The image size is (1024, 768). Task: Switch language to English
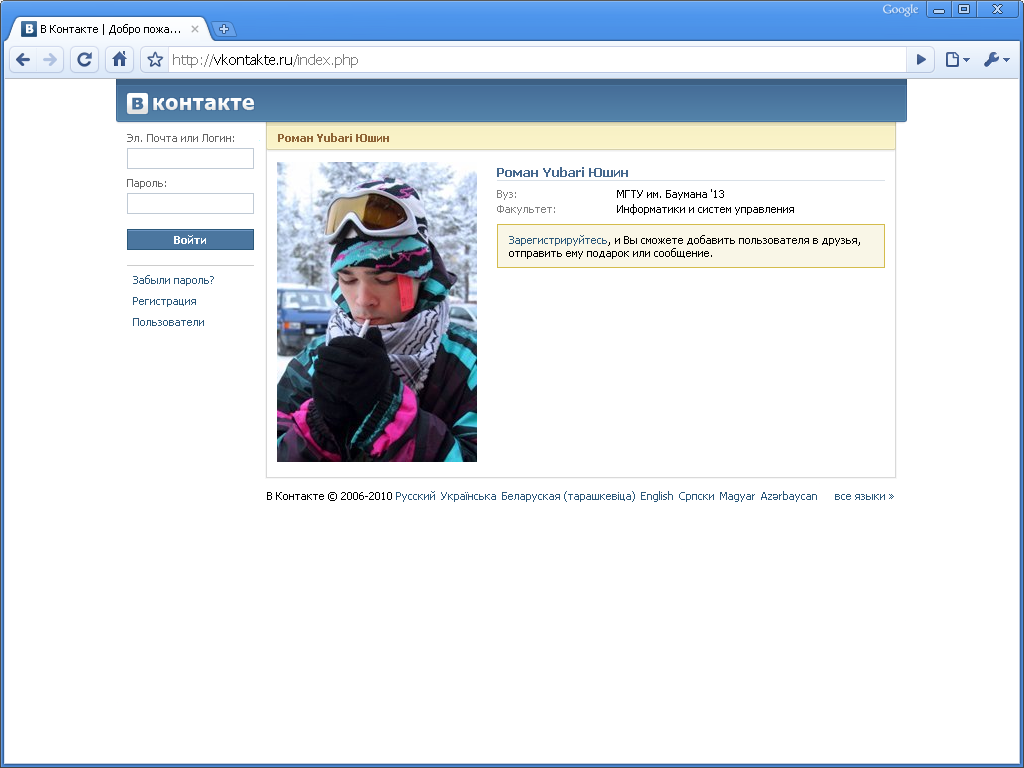pyautogui.click(x=656, y=496)
